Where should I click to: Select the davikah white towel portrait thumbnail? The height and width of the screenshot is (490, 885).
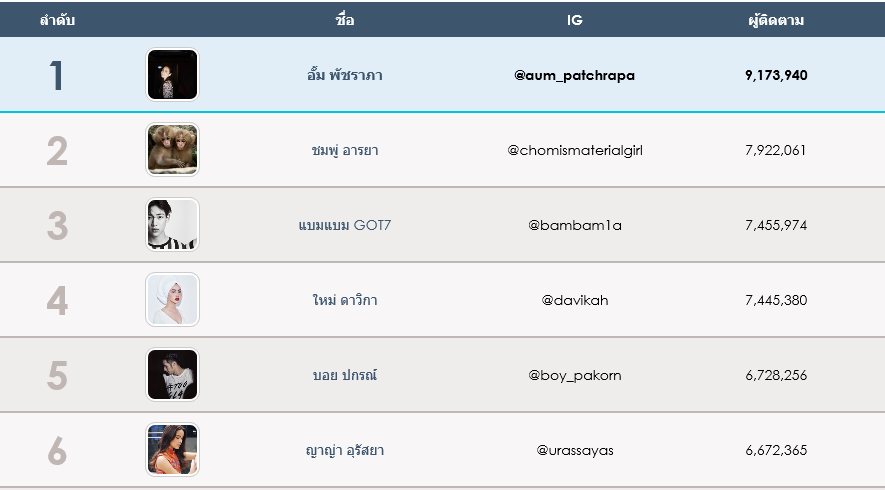click(173, 300)
